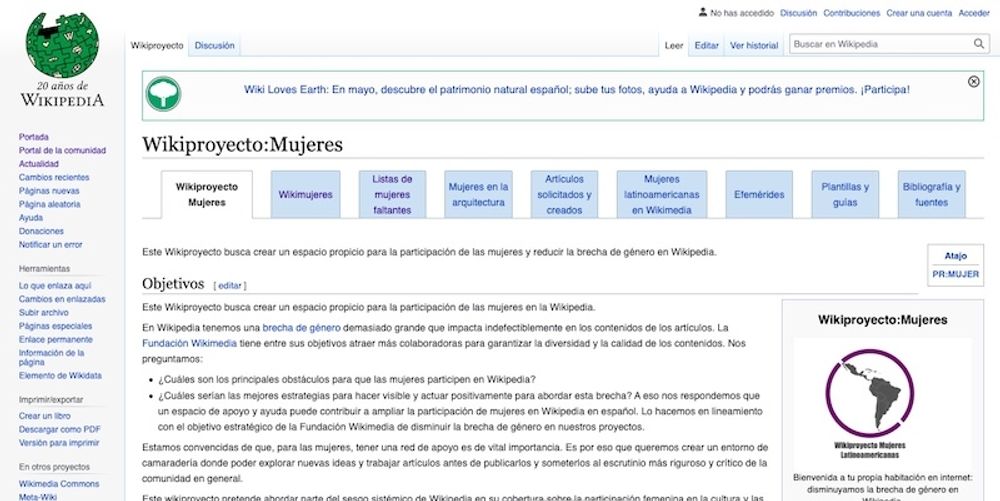The width and height of the screenshot is (1000, 501).
Task: Open the Wikimedia Commons link
Action: pos(59,484)
